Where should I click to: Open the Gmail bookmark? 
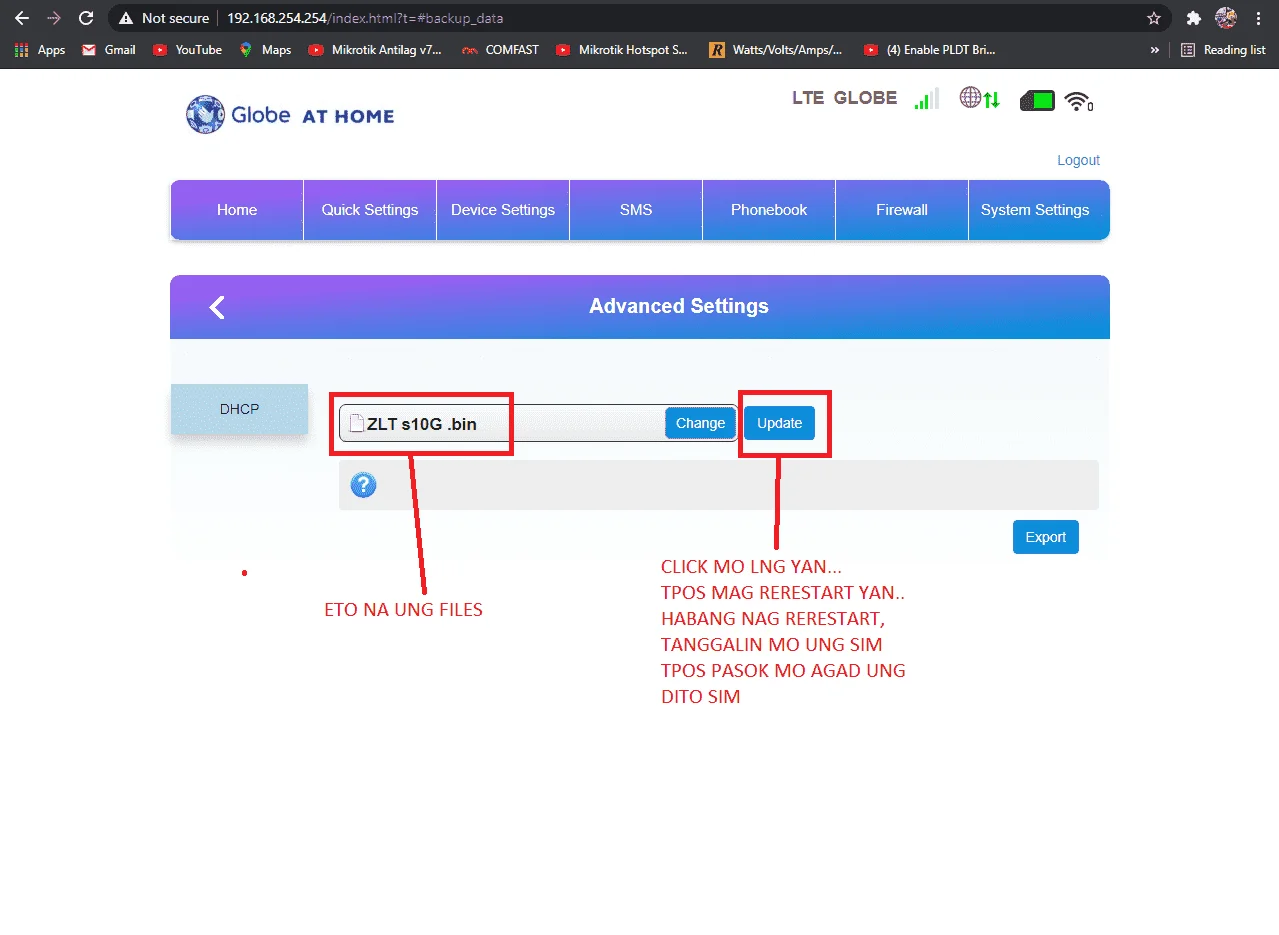click(x=109, y=49)
